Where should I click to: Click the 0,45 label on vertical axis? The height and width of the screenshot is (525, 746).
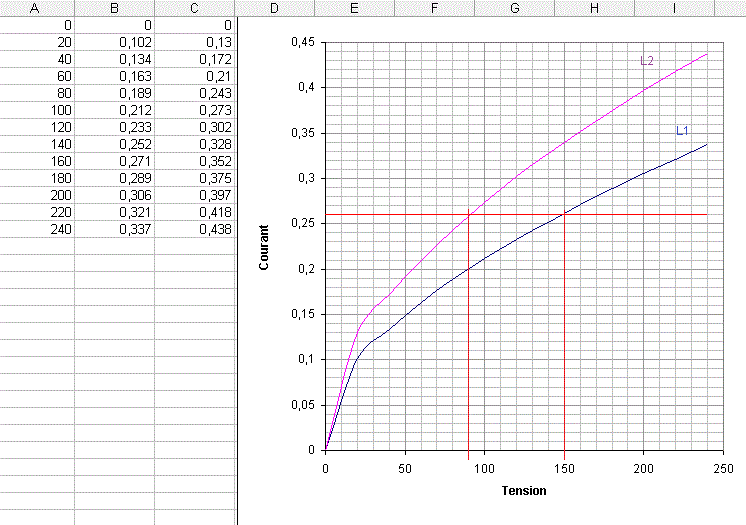coord(303,42)
